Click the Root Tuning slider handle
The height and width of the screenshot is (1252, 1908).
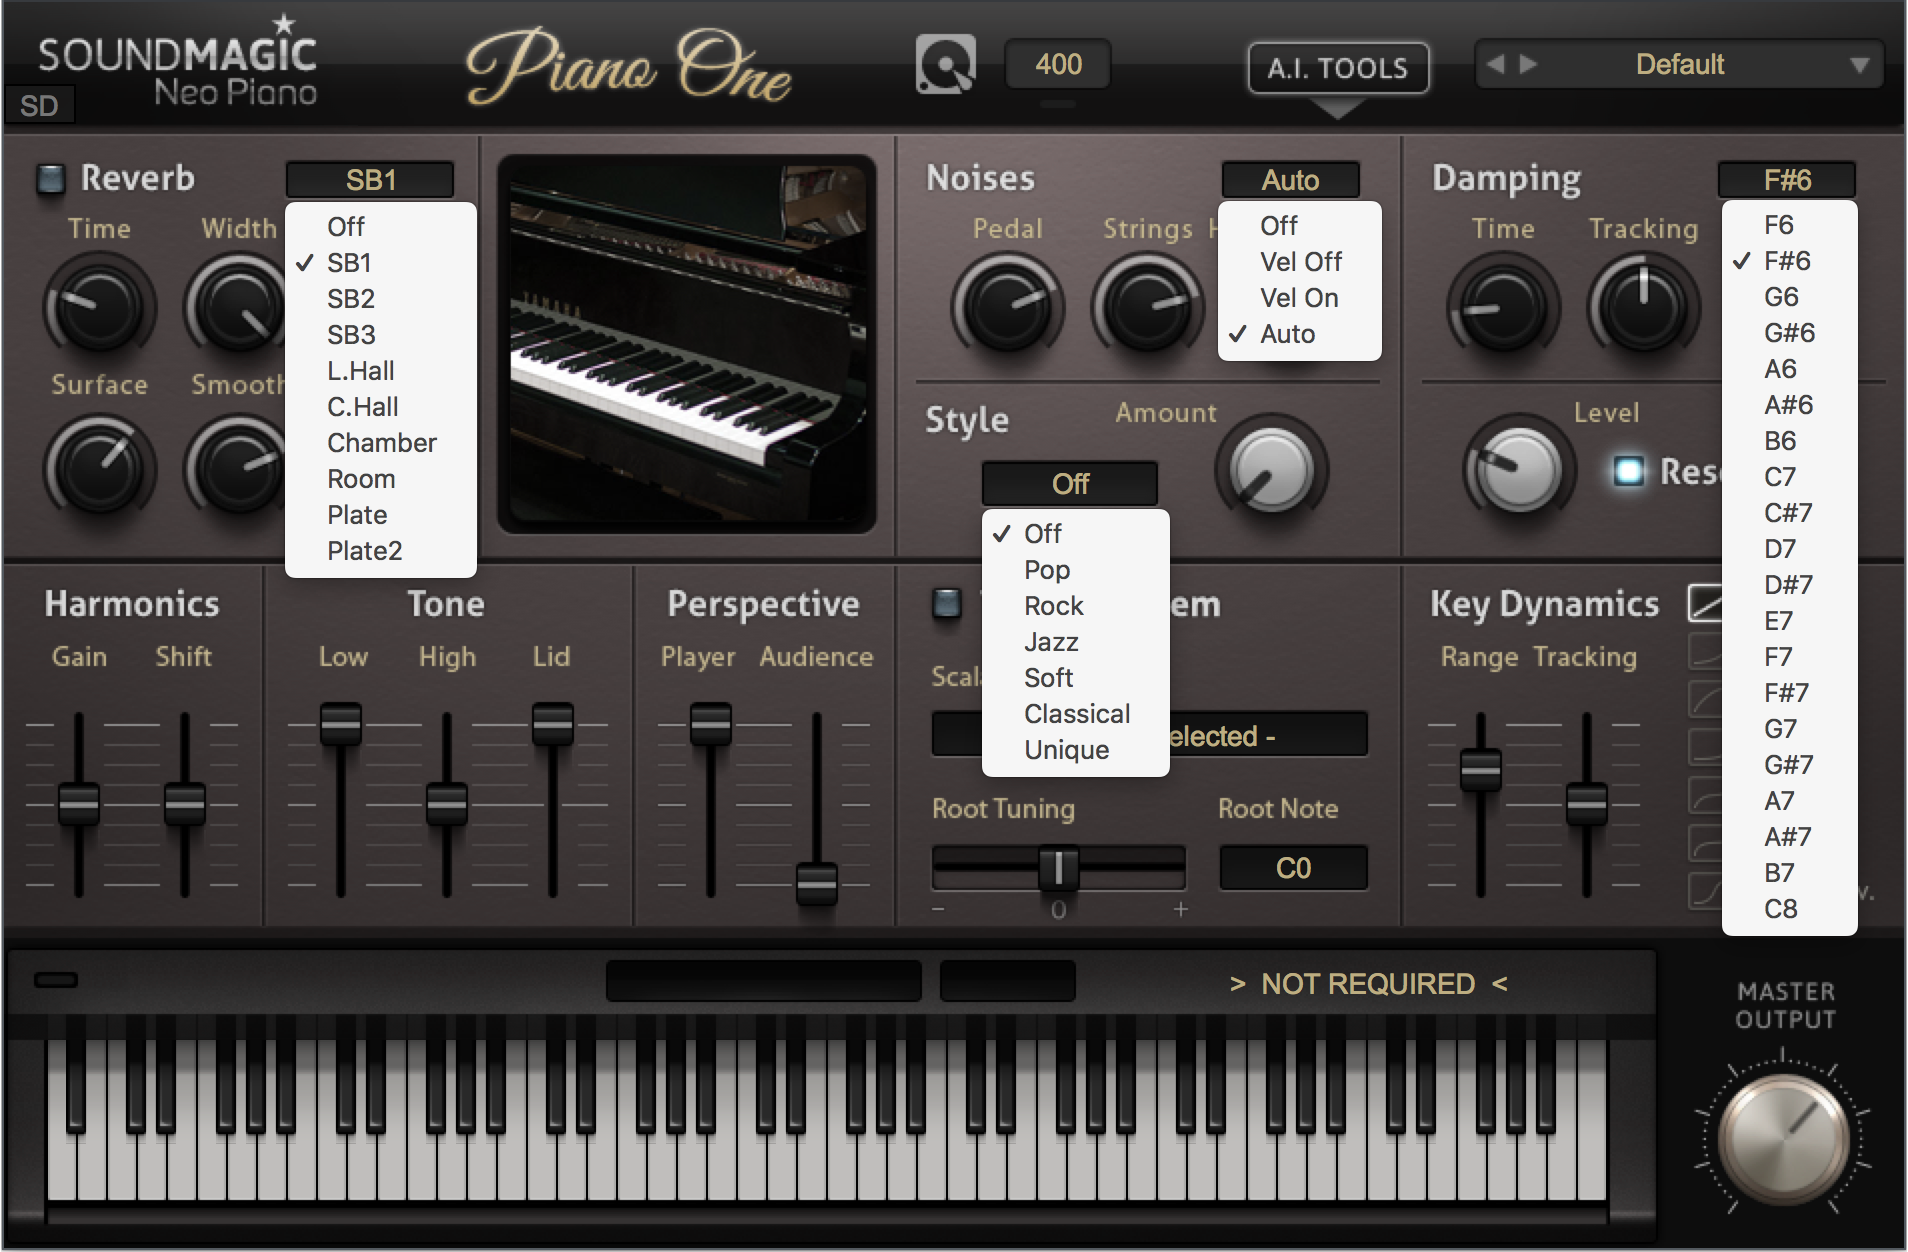coord(1058,868)
